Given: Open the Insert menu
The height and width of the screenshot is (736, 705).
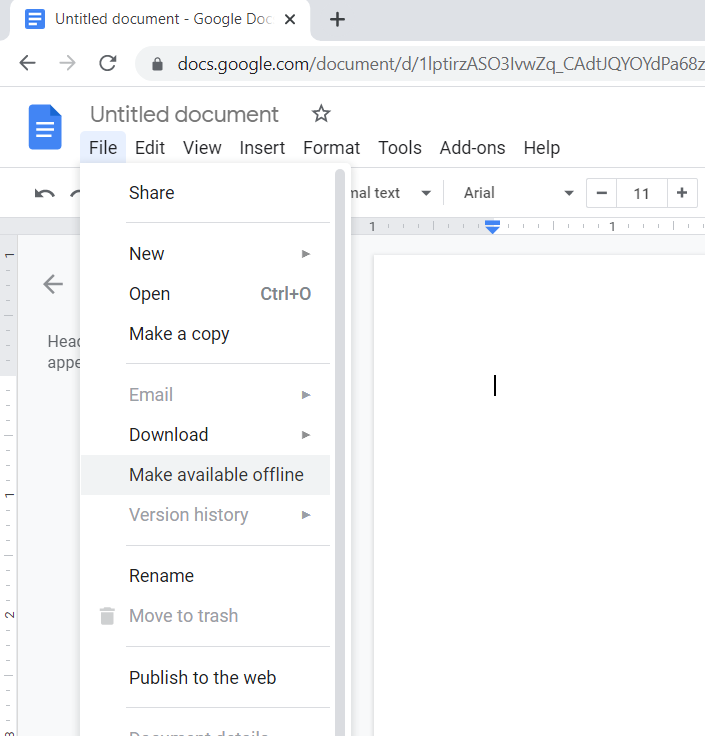Looking at the screenshot, I should point(262,147).
